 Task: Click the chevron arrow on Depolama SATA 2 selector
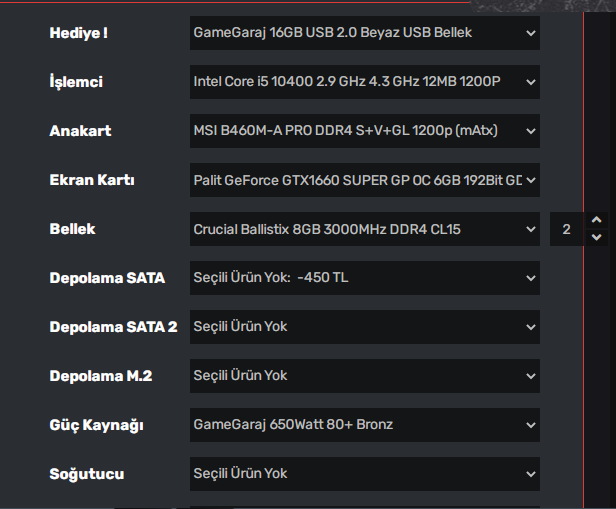529,327
